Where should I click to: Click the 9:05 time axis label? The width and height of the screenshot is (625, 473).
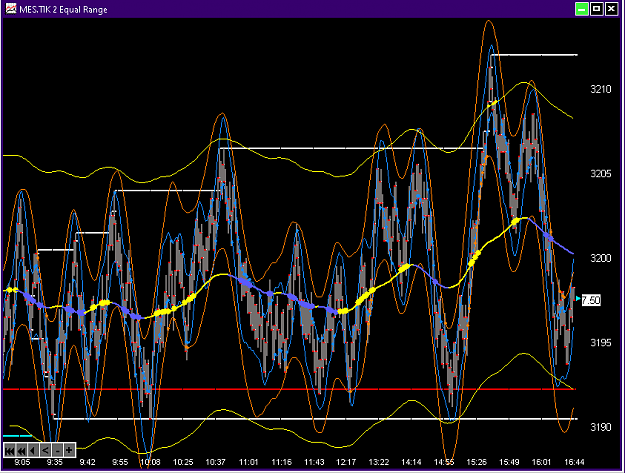click(22, 462)
